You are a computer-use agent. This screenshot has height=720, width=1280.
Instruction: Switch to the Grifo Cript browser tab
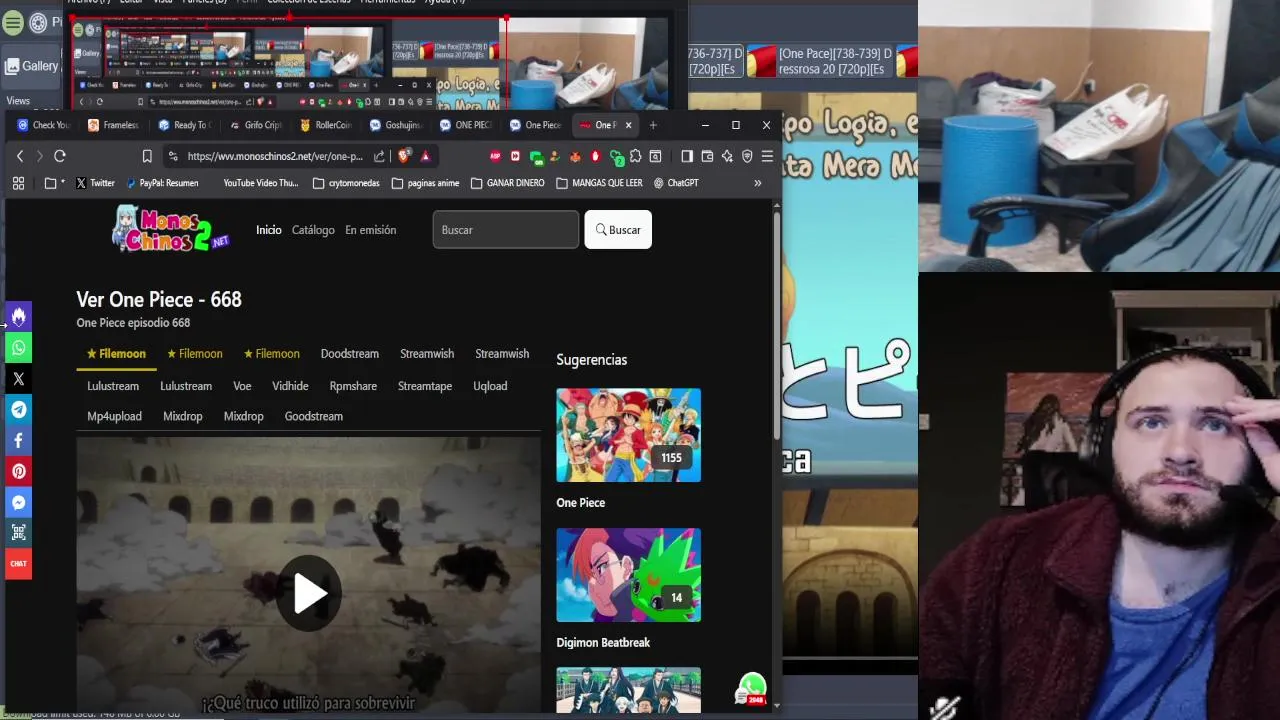pyautogui.click(x=255, y=125)
